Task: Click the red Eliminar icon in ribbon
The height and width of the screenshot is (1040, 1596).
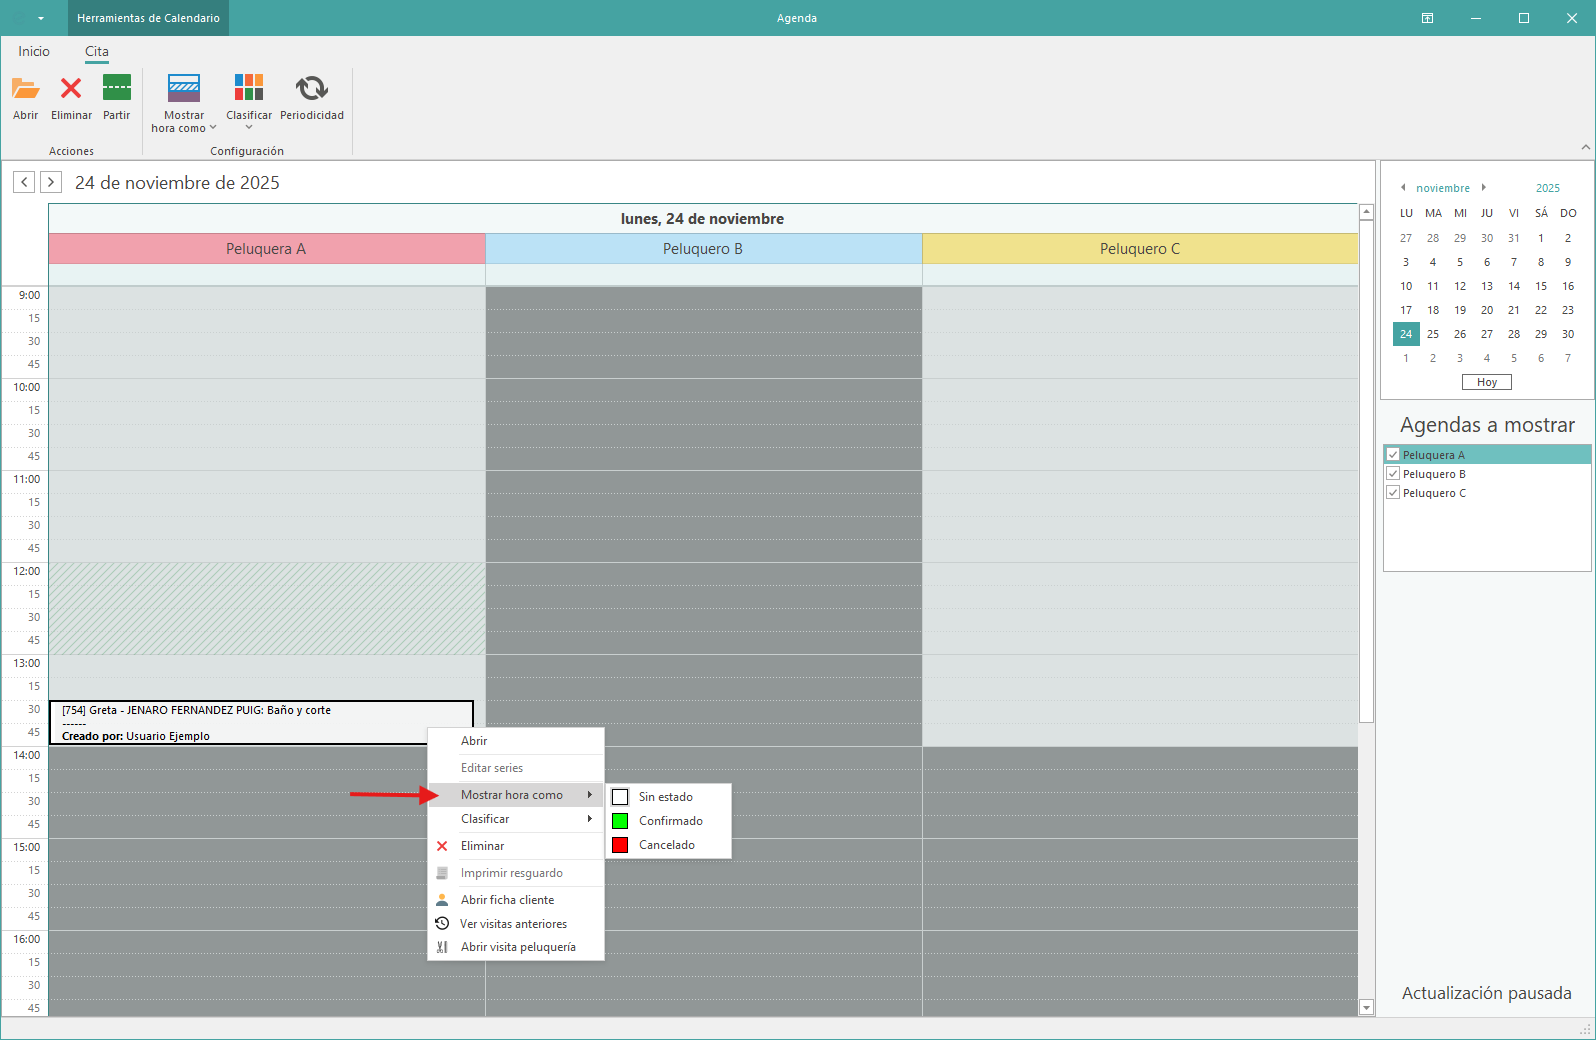Action: click(71, 89)
